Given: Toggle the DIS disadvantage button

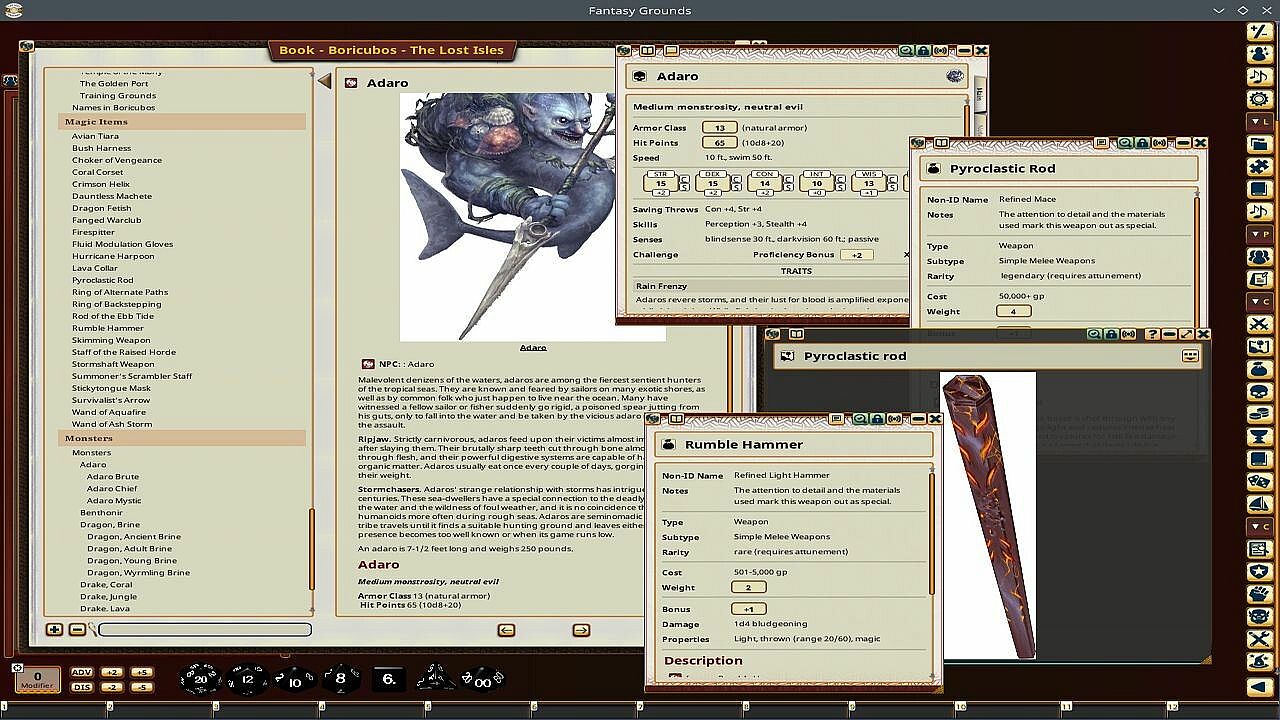Looking at the screenshot, I should (x=82, y=687).
